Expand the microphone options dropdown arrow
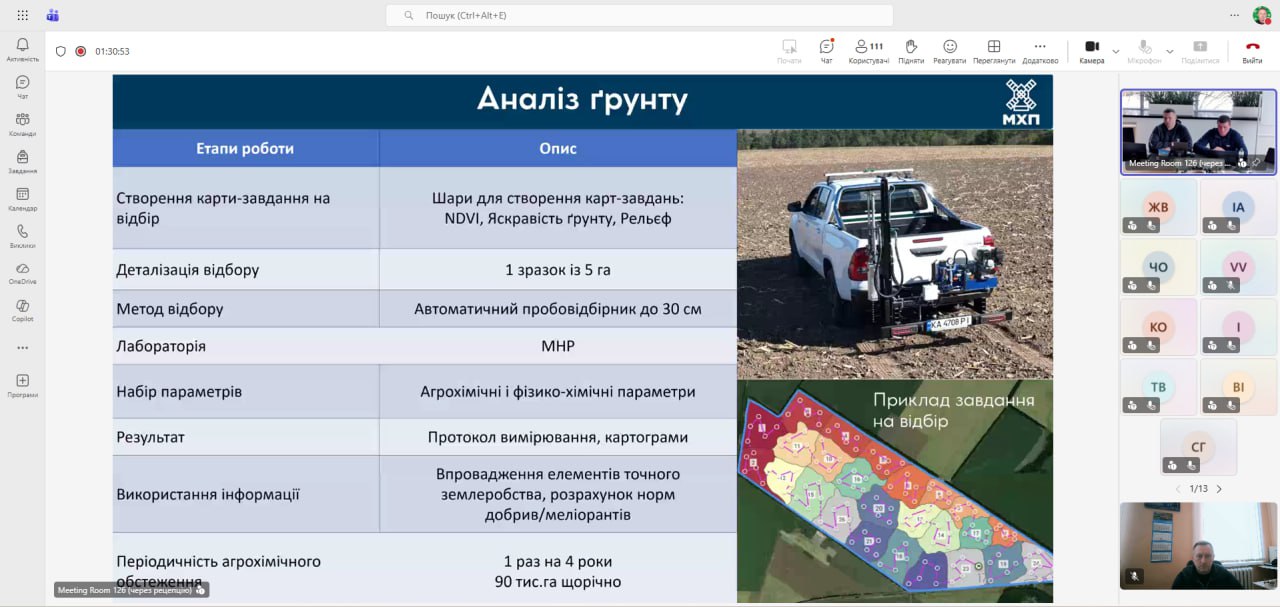This screenshot has height=607, width=1280. tap(1169, 51)
